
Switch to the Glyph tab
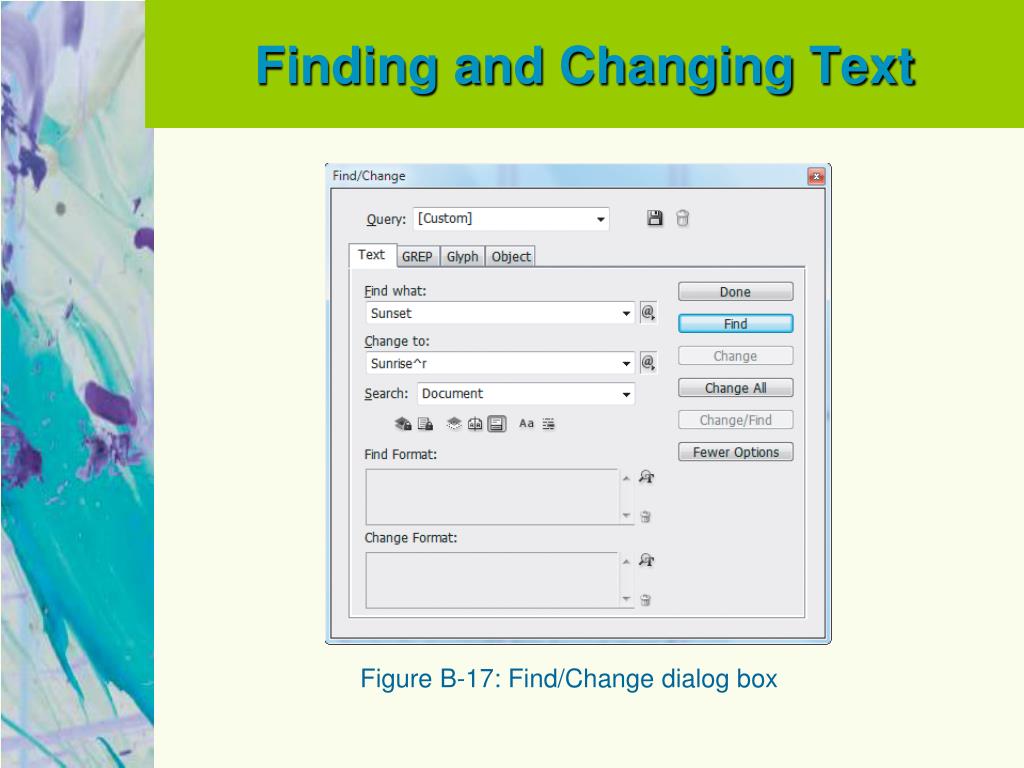pos(462,257)
